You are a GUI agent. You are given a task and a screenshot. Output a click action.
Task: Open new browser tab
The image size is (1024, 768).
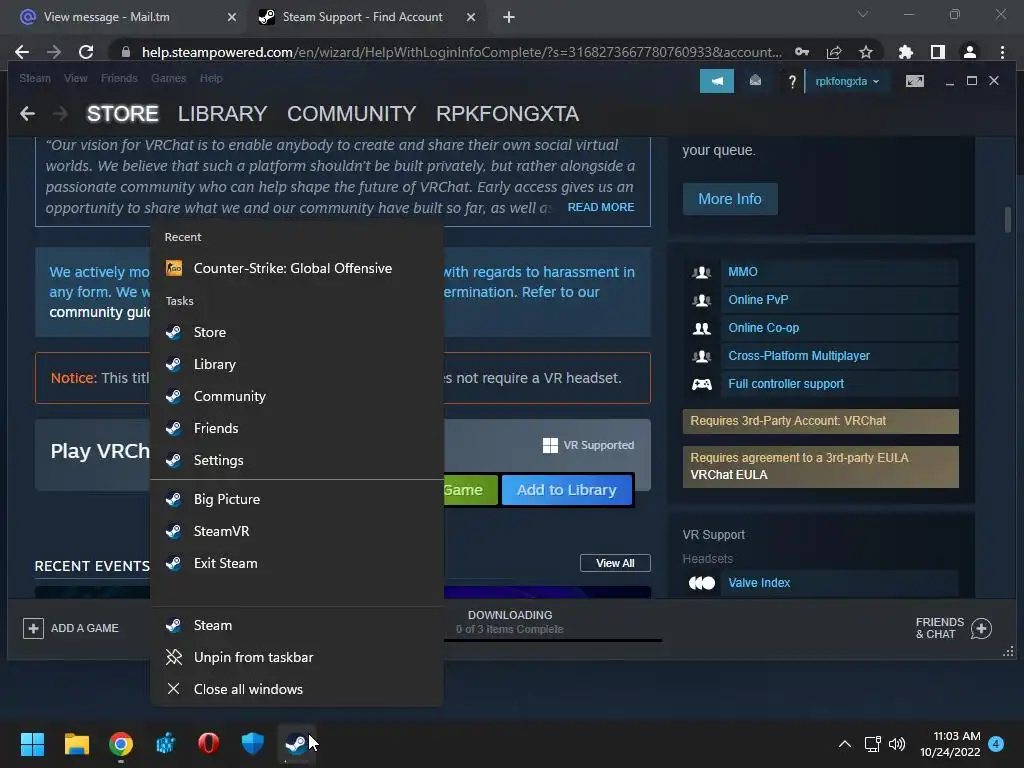click(x=509, y=17)
